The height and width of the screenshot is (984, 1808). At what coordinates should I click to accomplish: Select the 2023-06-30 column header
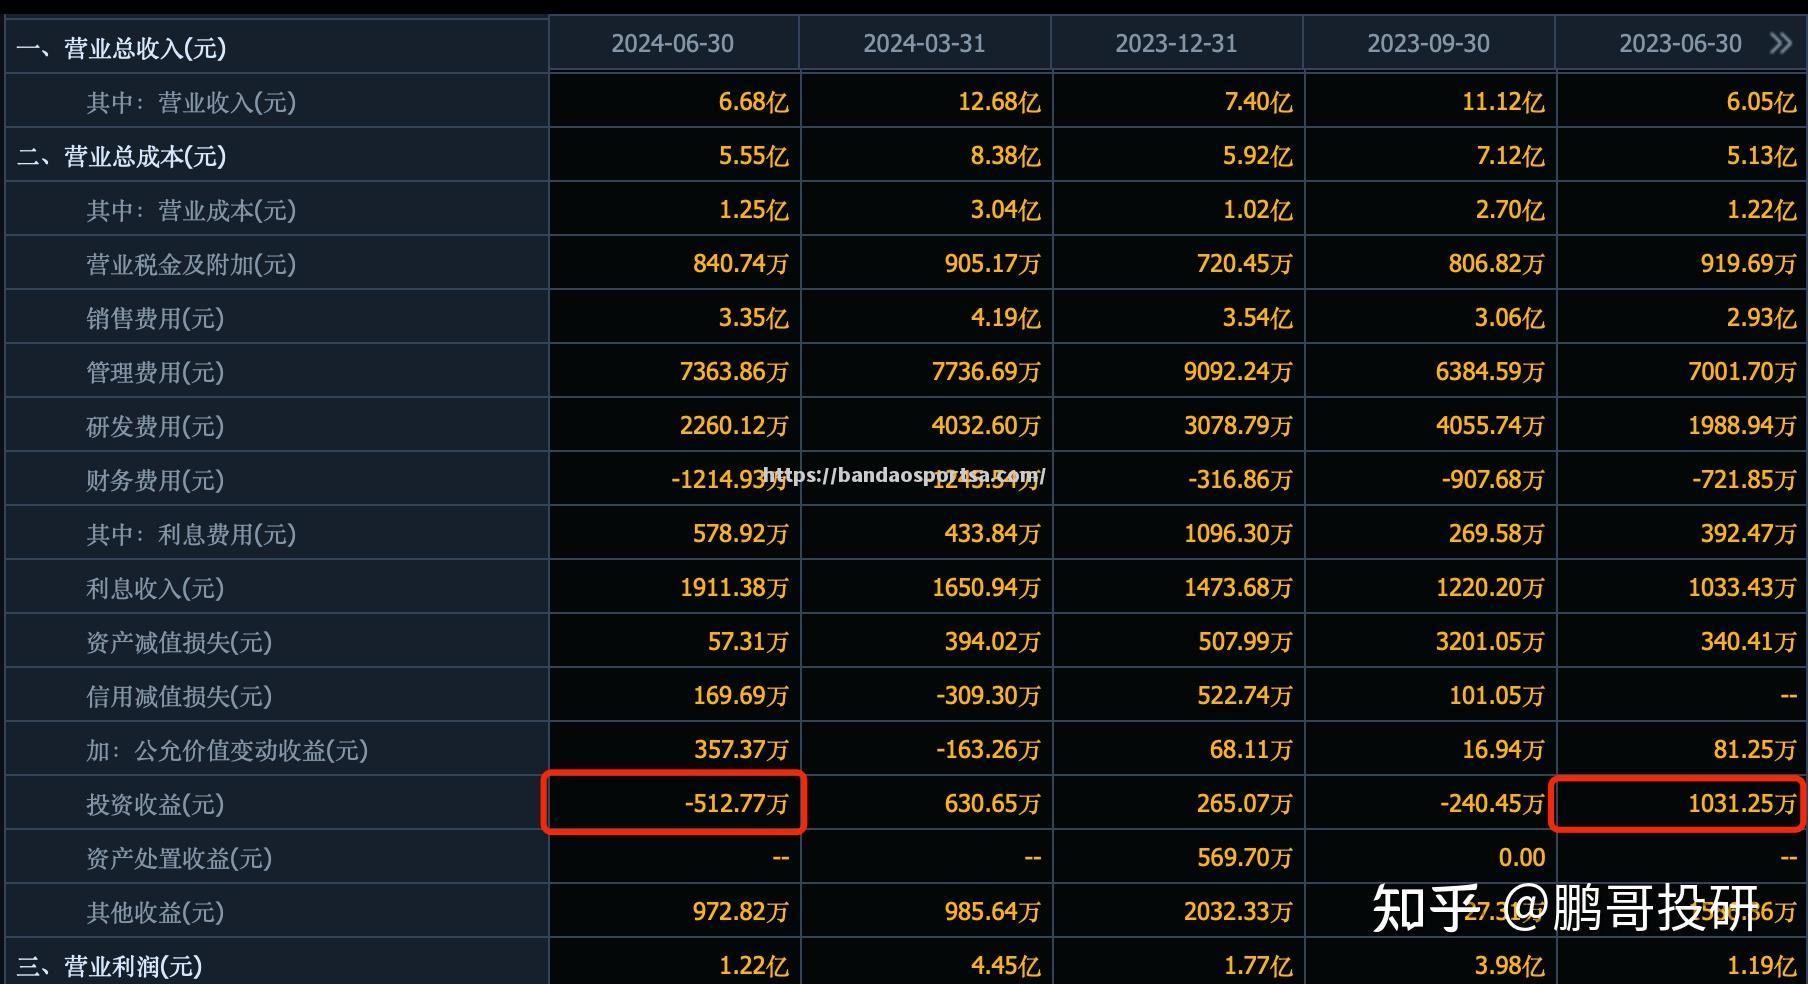[1681, 44]
